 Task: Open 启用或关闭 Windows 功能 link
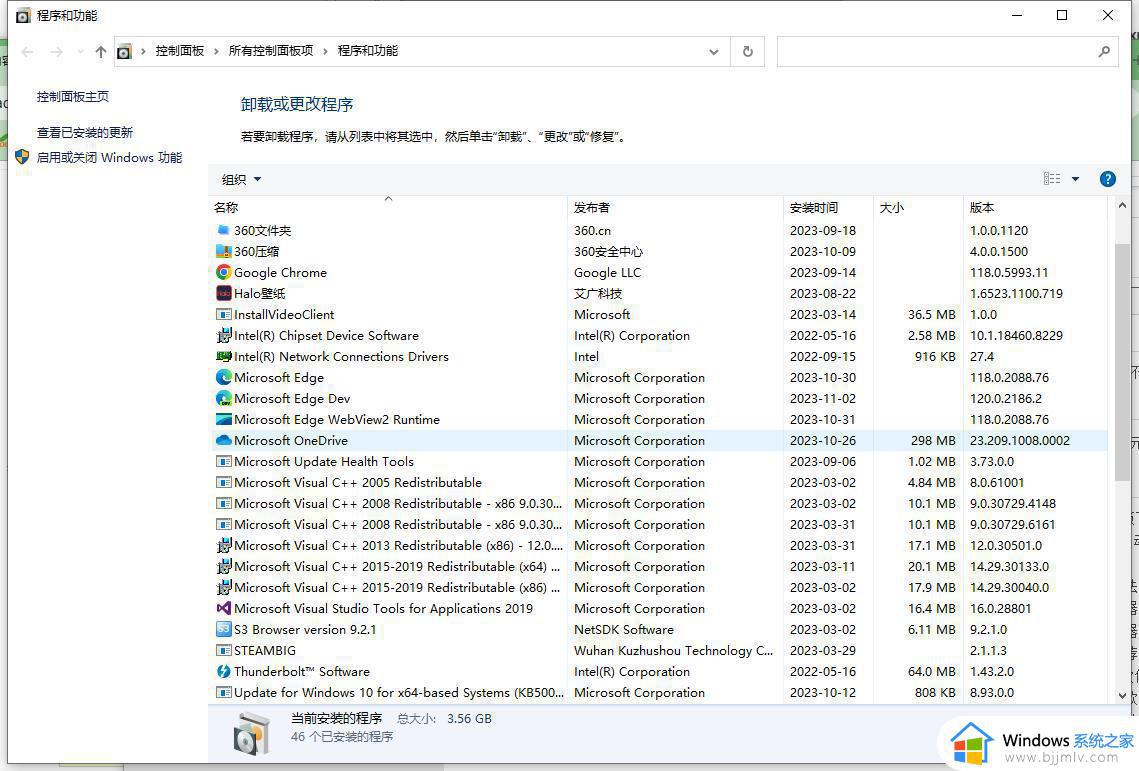coord(110,157)
